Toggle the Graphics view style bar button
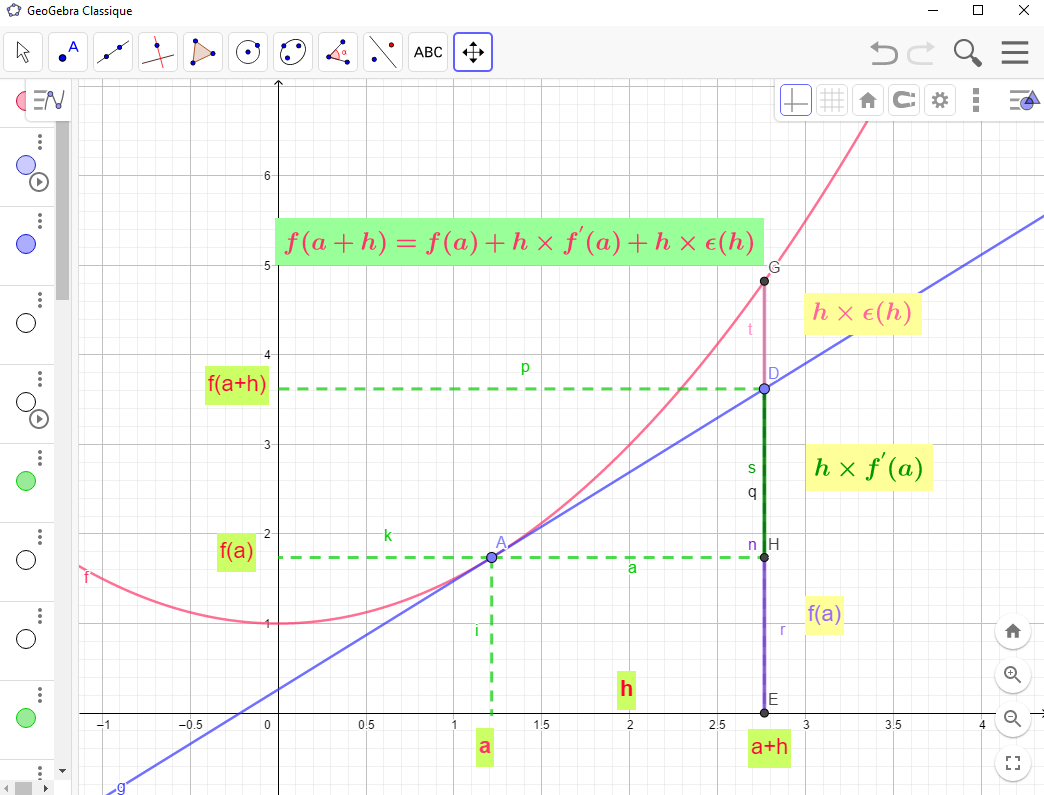1044x795 pixels. 1023,101
